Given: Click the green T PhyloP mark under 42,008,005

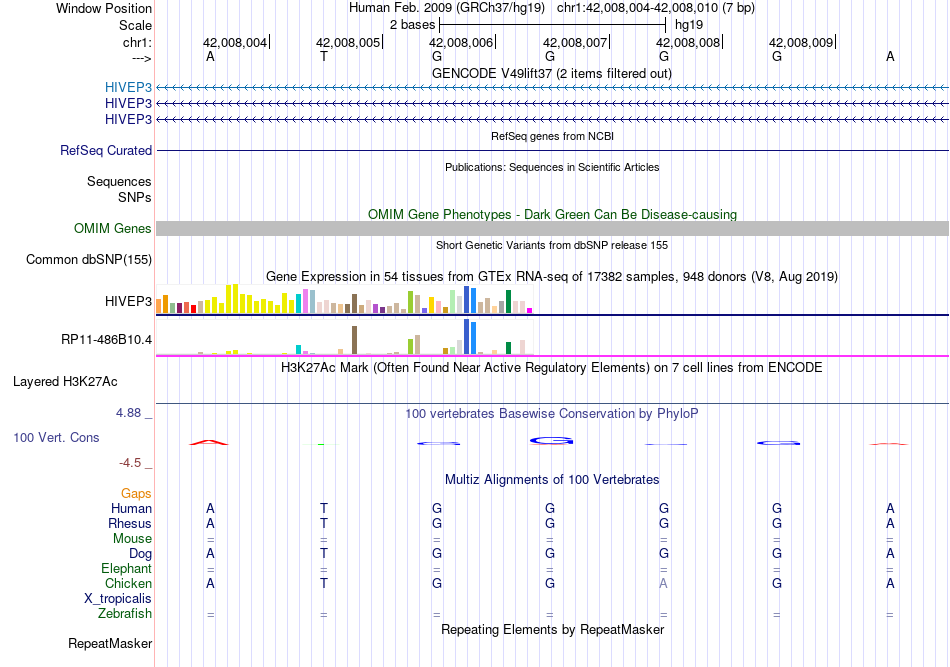Looking at the screenshot, I should coord(321,445).
